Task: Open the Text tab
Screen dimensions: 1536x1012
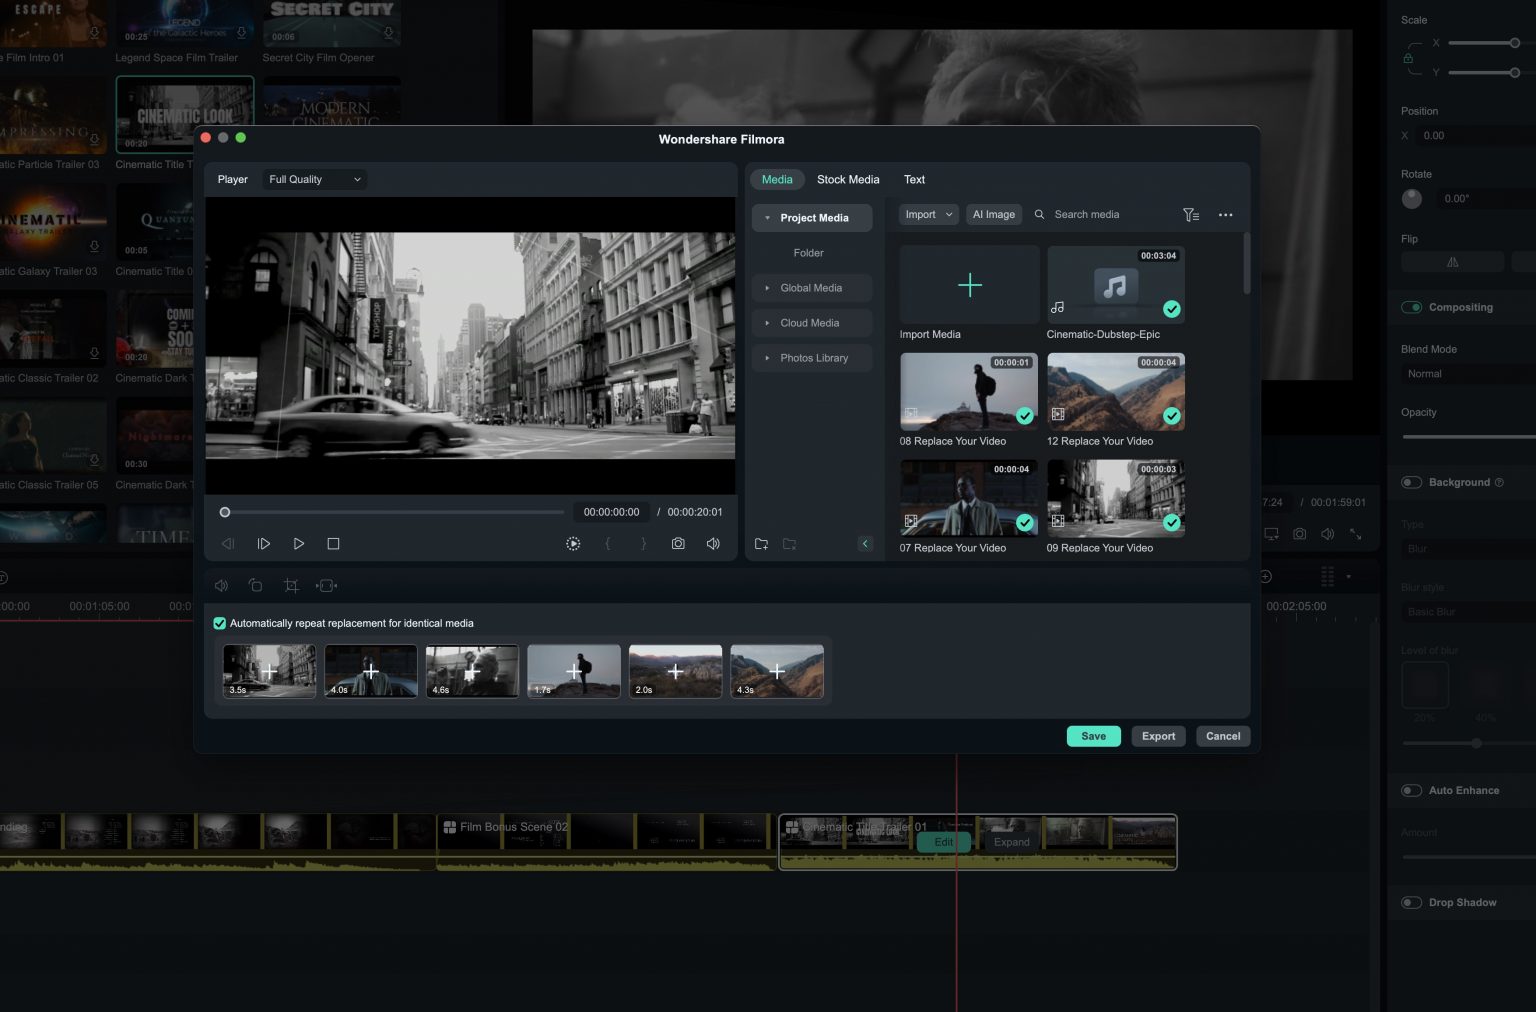Action: click(x=914, y=179)
